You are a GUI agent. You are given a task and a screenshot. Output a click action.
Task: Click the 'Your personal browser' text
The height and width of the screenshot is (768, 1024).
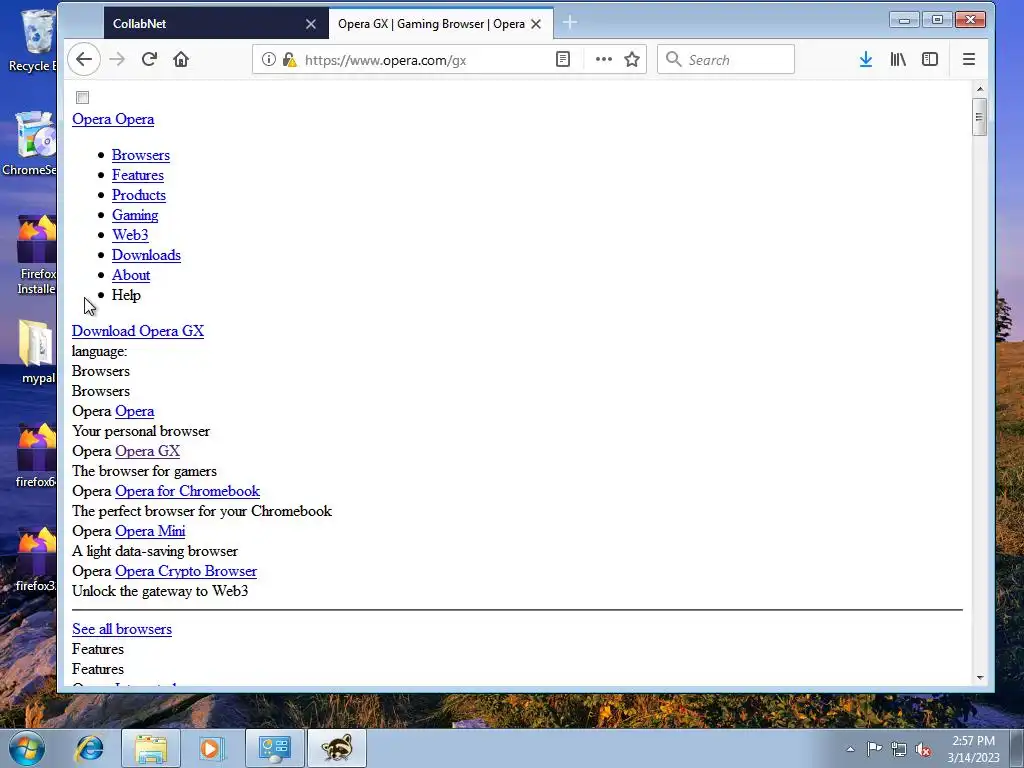pyautogui.click(x=141, y=431)
